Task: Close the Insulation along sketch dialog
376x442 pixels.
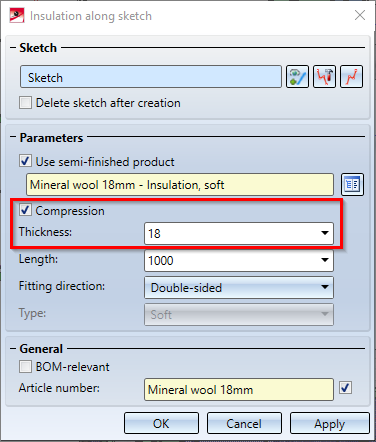Action: [x=360, y=15]
